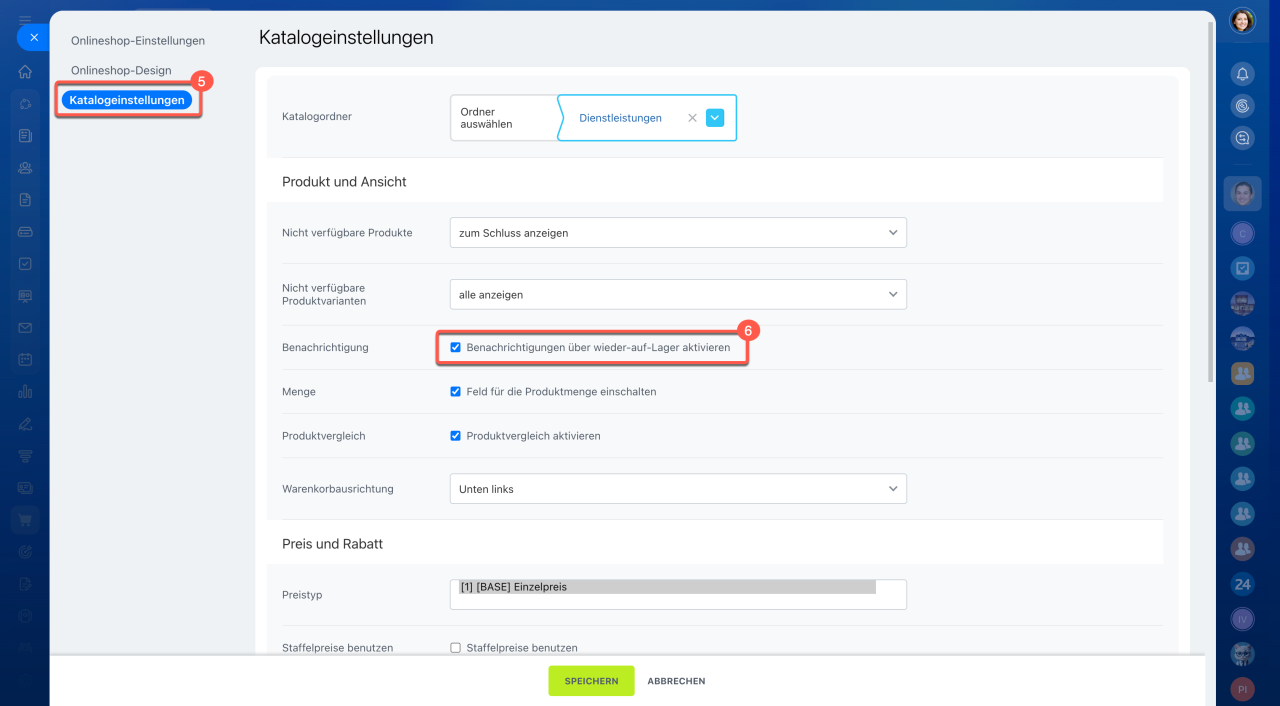
Task: Open the spiral Copilot icon in right panel
Action: click(1242, 105)
